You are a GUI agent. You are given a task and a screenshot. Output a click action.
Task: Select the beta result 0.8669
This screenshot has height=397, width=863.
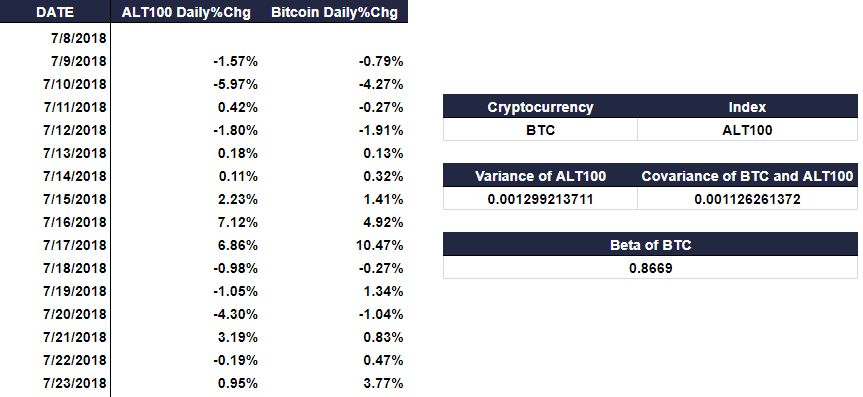coord(650,268)
